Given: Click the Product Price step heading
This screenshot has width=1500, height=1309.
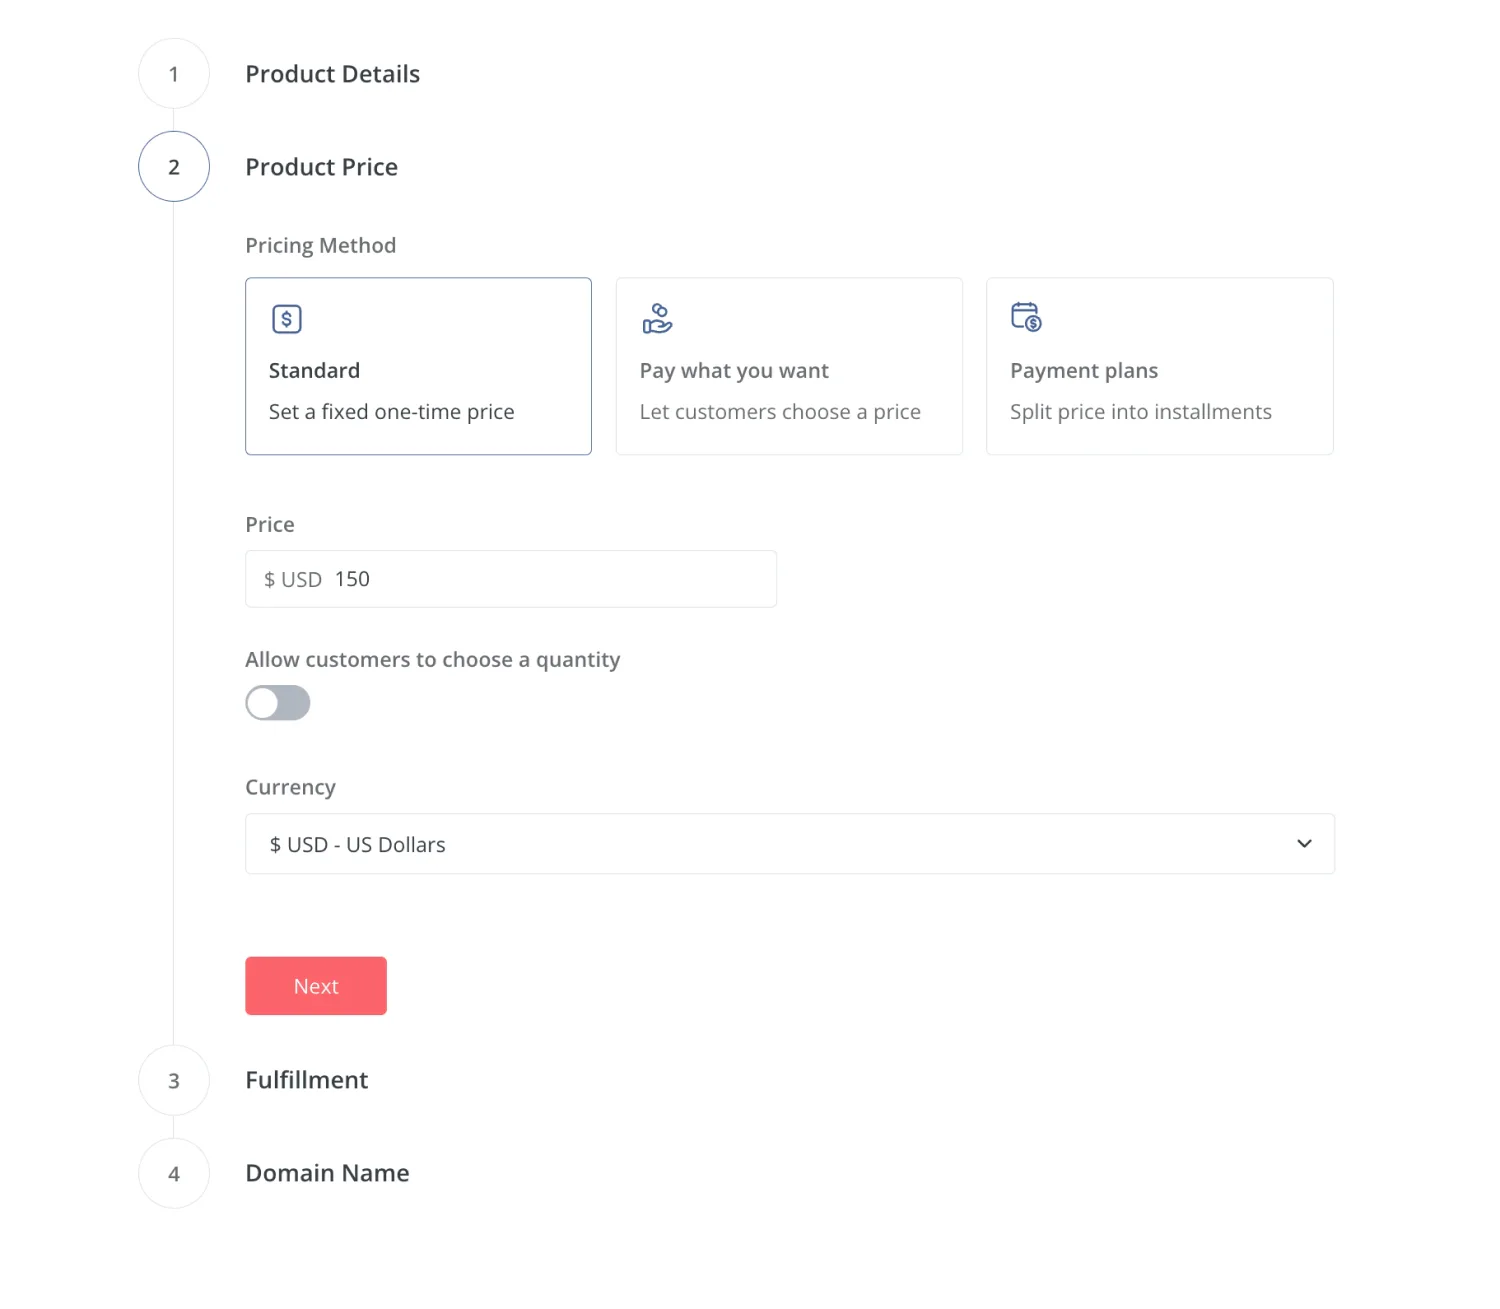Looking at the screenshot, I should pos(321,167).
